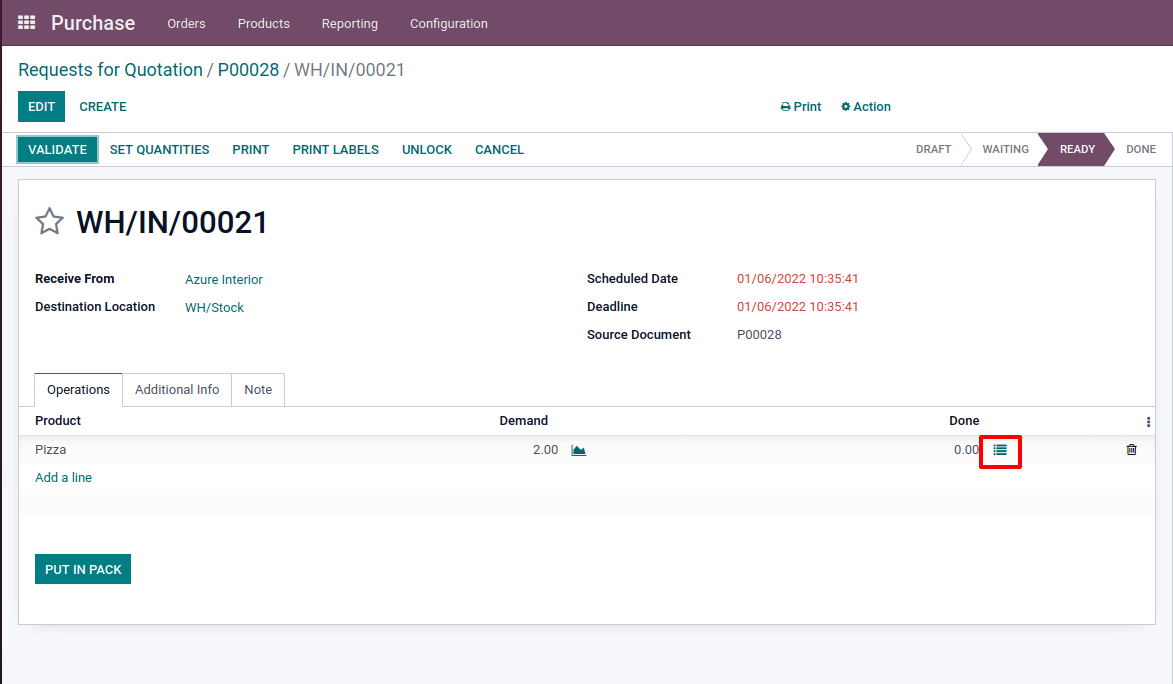Switch to the Note tab

(258, 390)
